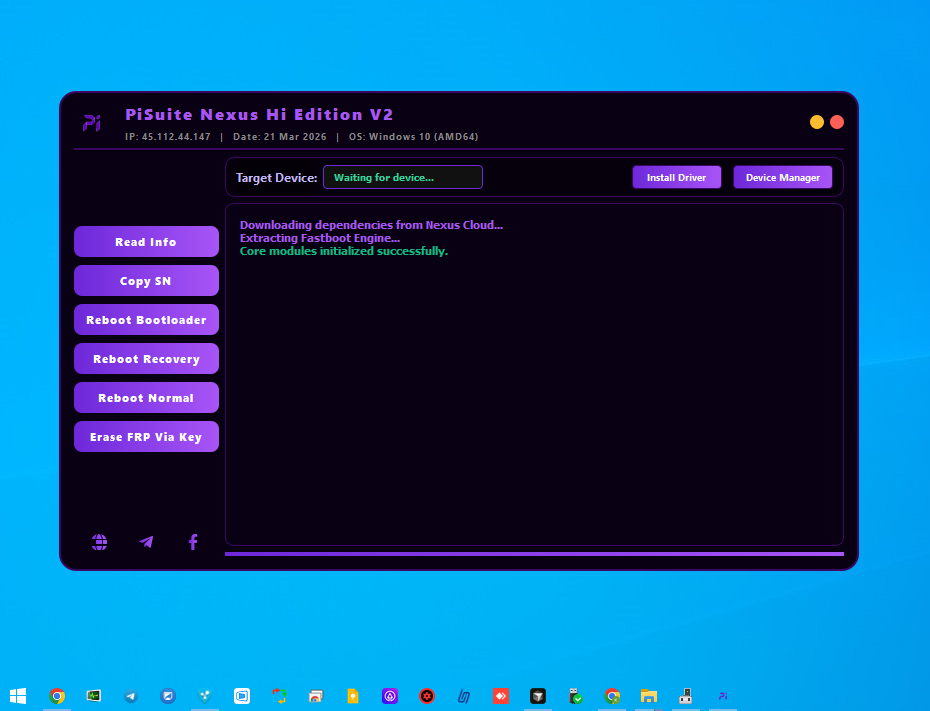
Task: Select Reboot Bootloader
Action: click(146, 320)
